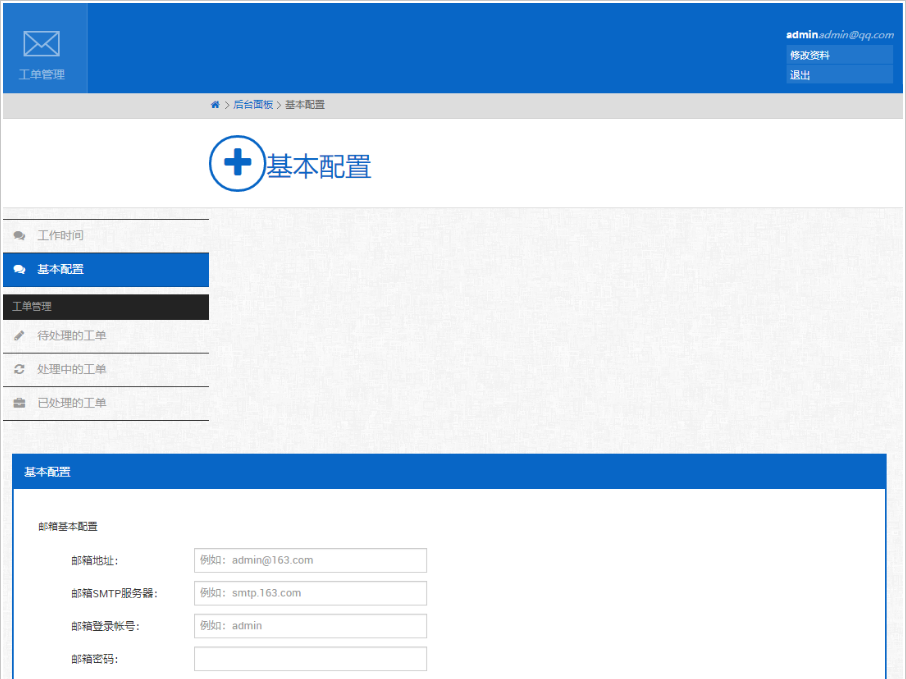Click chat bubble icon beside sidebar 基本配置

(x=19, y=269)
